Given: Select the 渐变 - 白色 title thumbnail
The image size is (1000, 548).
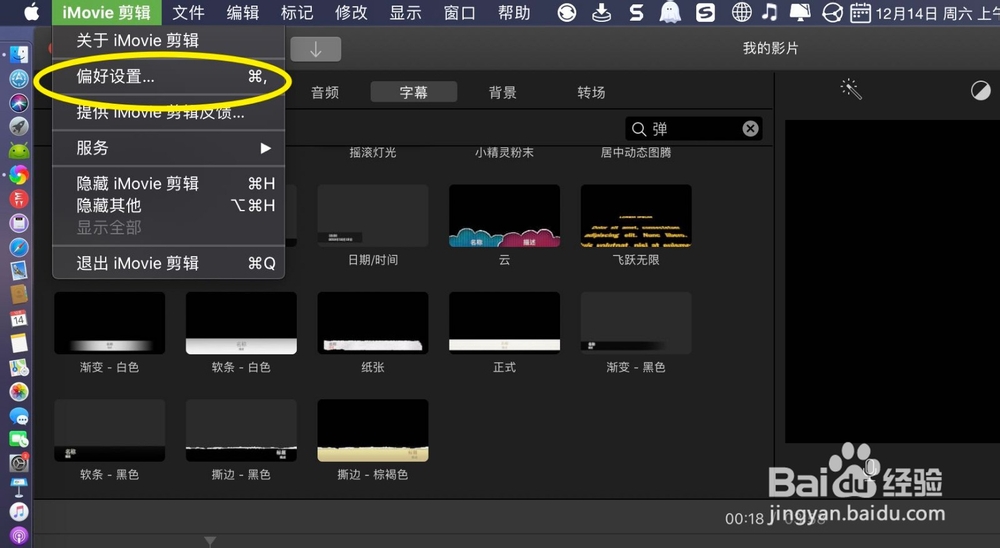Looking at the screenshot, I should (x=110, y=323).
